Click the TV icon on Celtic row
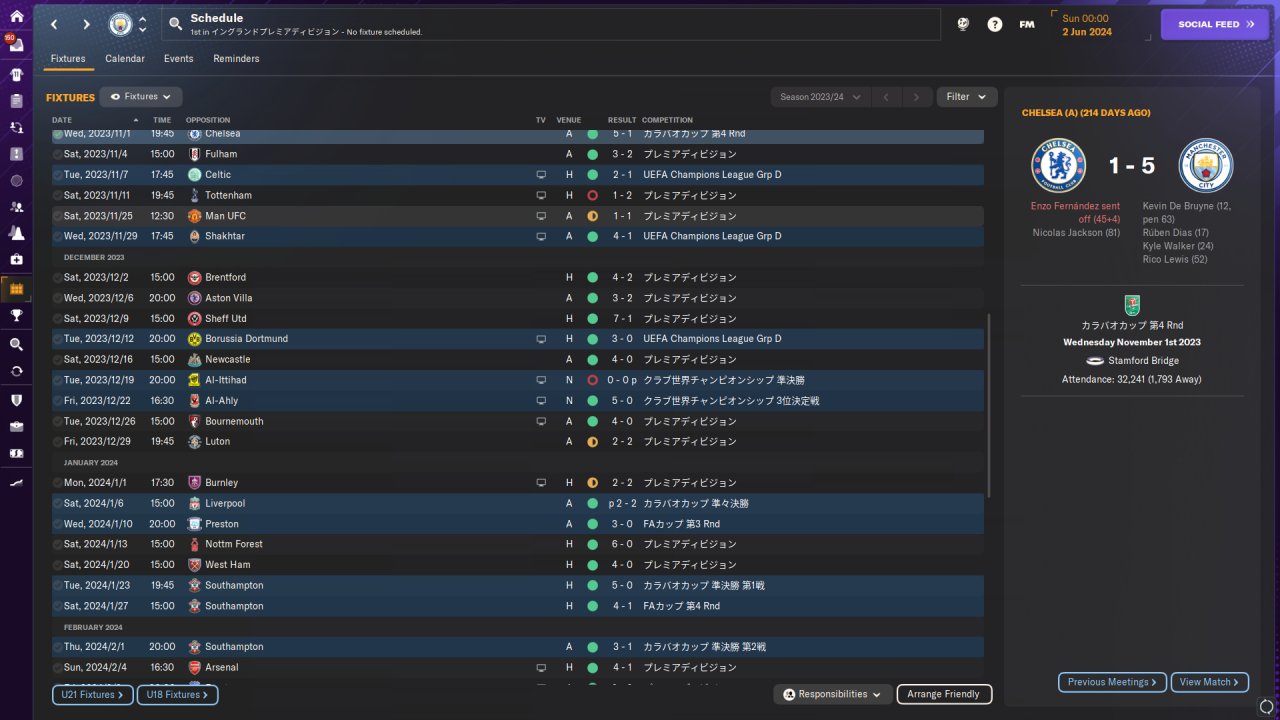Image resolution: width=1280 pixels, height=720 pixels. 541,175
